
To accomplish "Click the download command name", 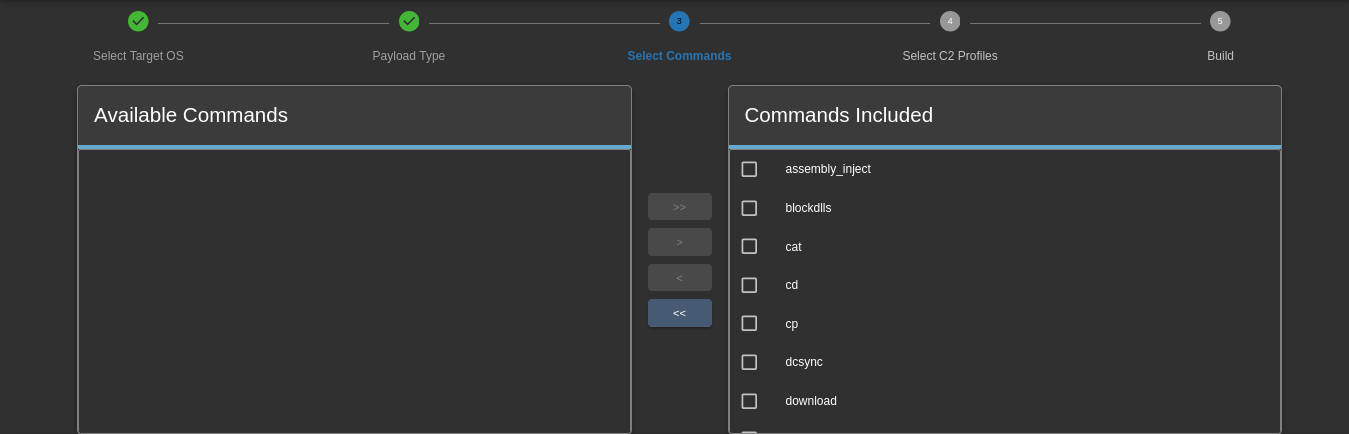I will [x=811, y=401].
